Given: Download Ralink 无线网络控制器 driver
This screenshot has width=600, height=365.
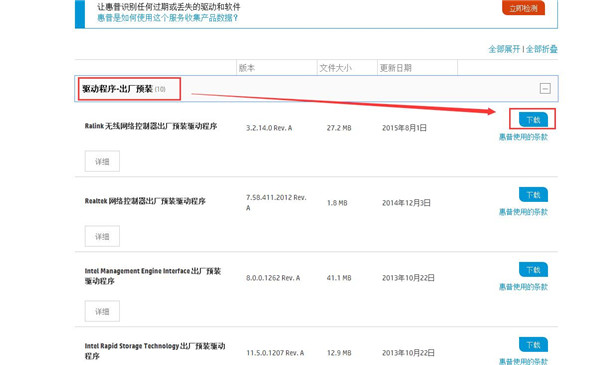Looking at the screenshot, I should point(533,120).
